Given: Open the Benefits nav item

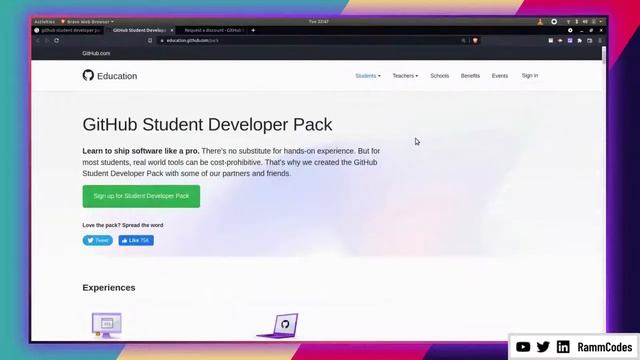Looking at the screenshot, I should [x=470, y=76].
